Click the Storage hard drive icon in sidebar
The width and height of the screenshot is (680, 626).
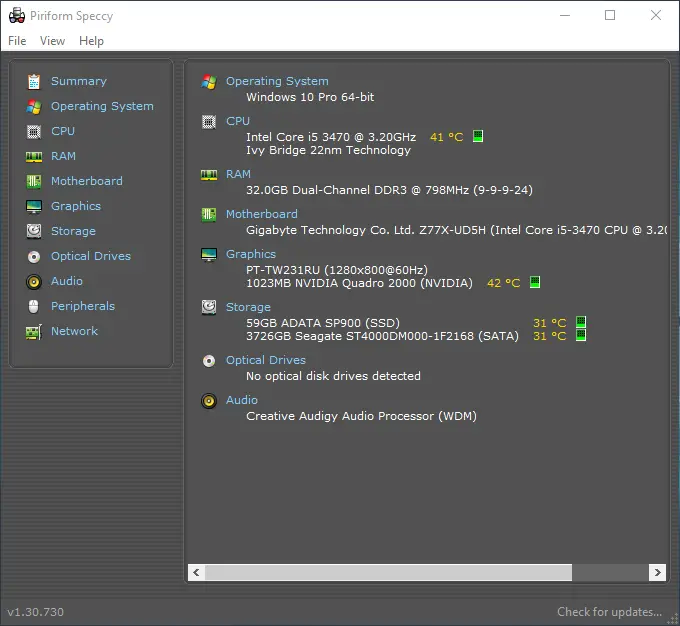[34, 231]
